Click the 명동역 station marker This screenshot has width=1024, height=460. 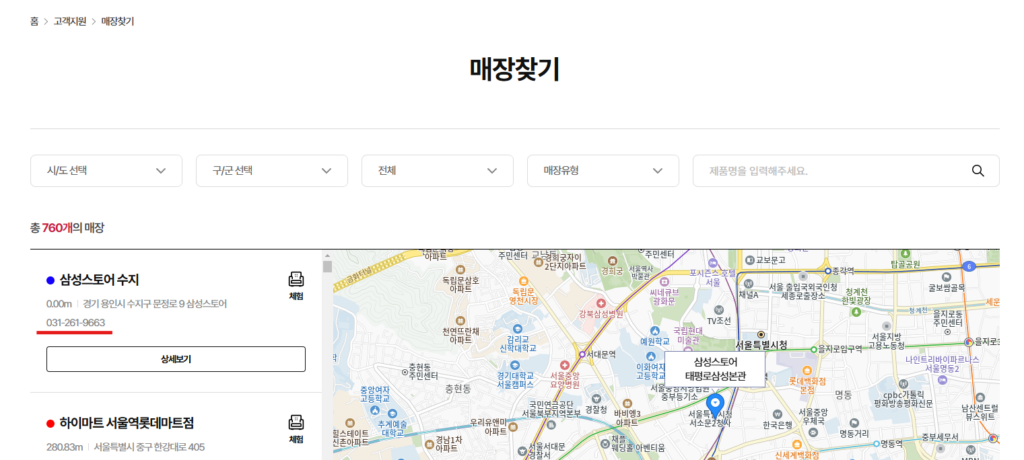(x=876, y=443)
